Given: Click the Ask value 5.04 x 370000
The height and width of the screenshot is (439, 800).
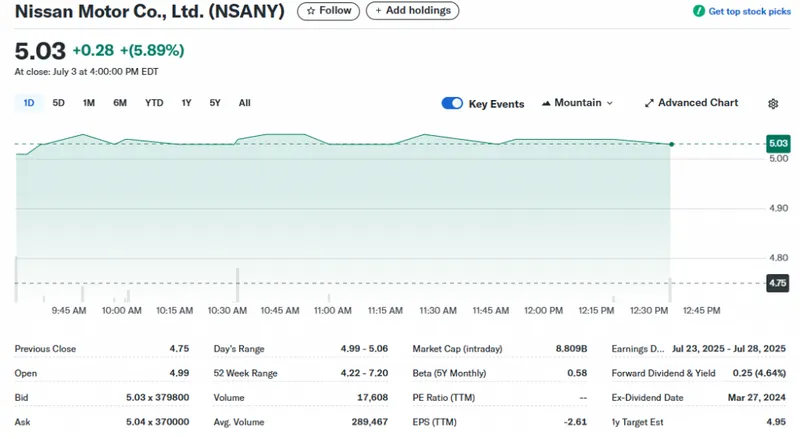Looking at the screenshot, I should click(158, 422).
